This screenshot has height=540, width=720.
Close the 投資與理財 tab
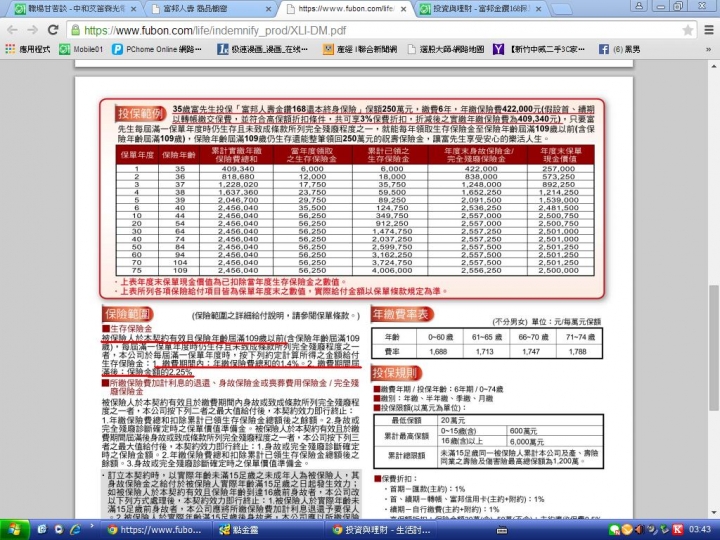539,9
